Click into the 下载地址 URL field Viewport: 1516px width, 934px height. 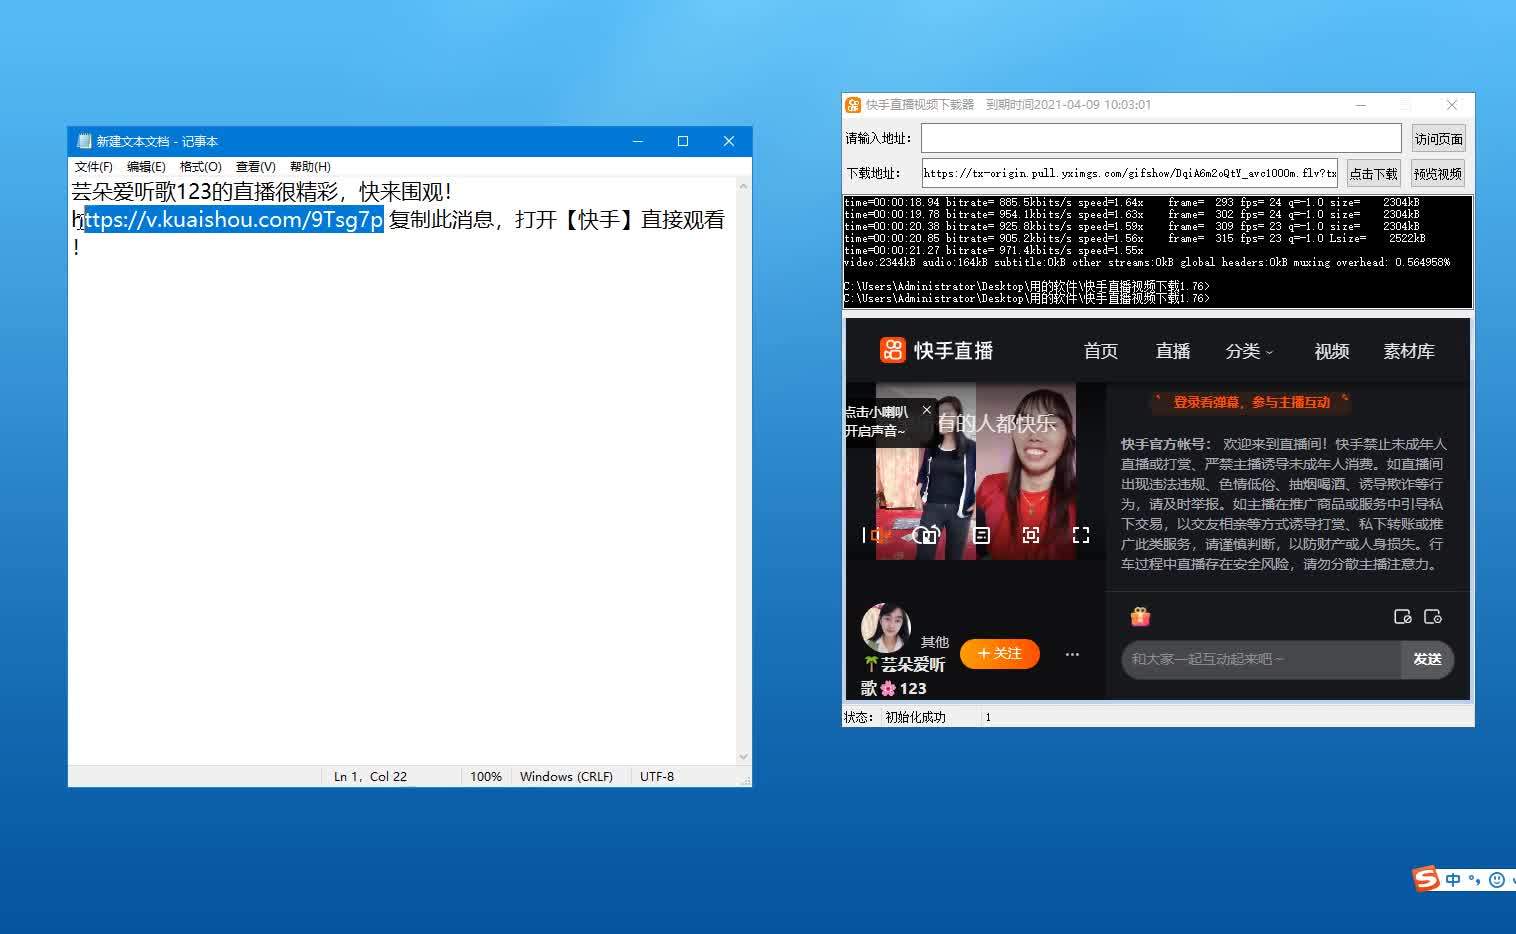coord(1129,173)
